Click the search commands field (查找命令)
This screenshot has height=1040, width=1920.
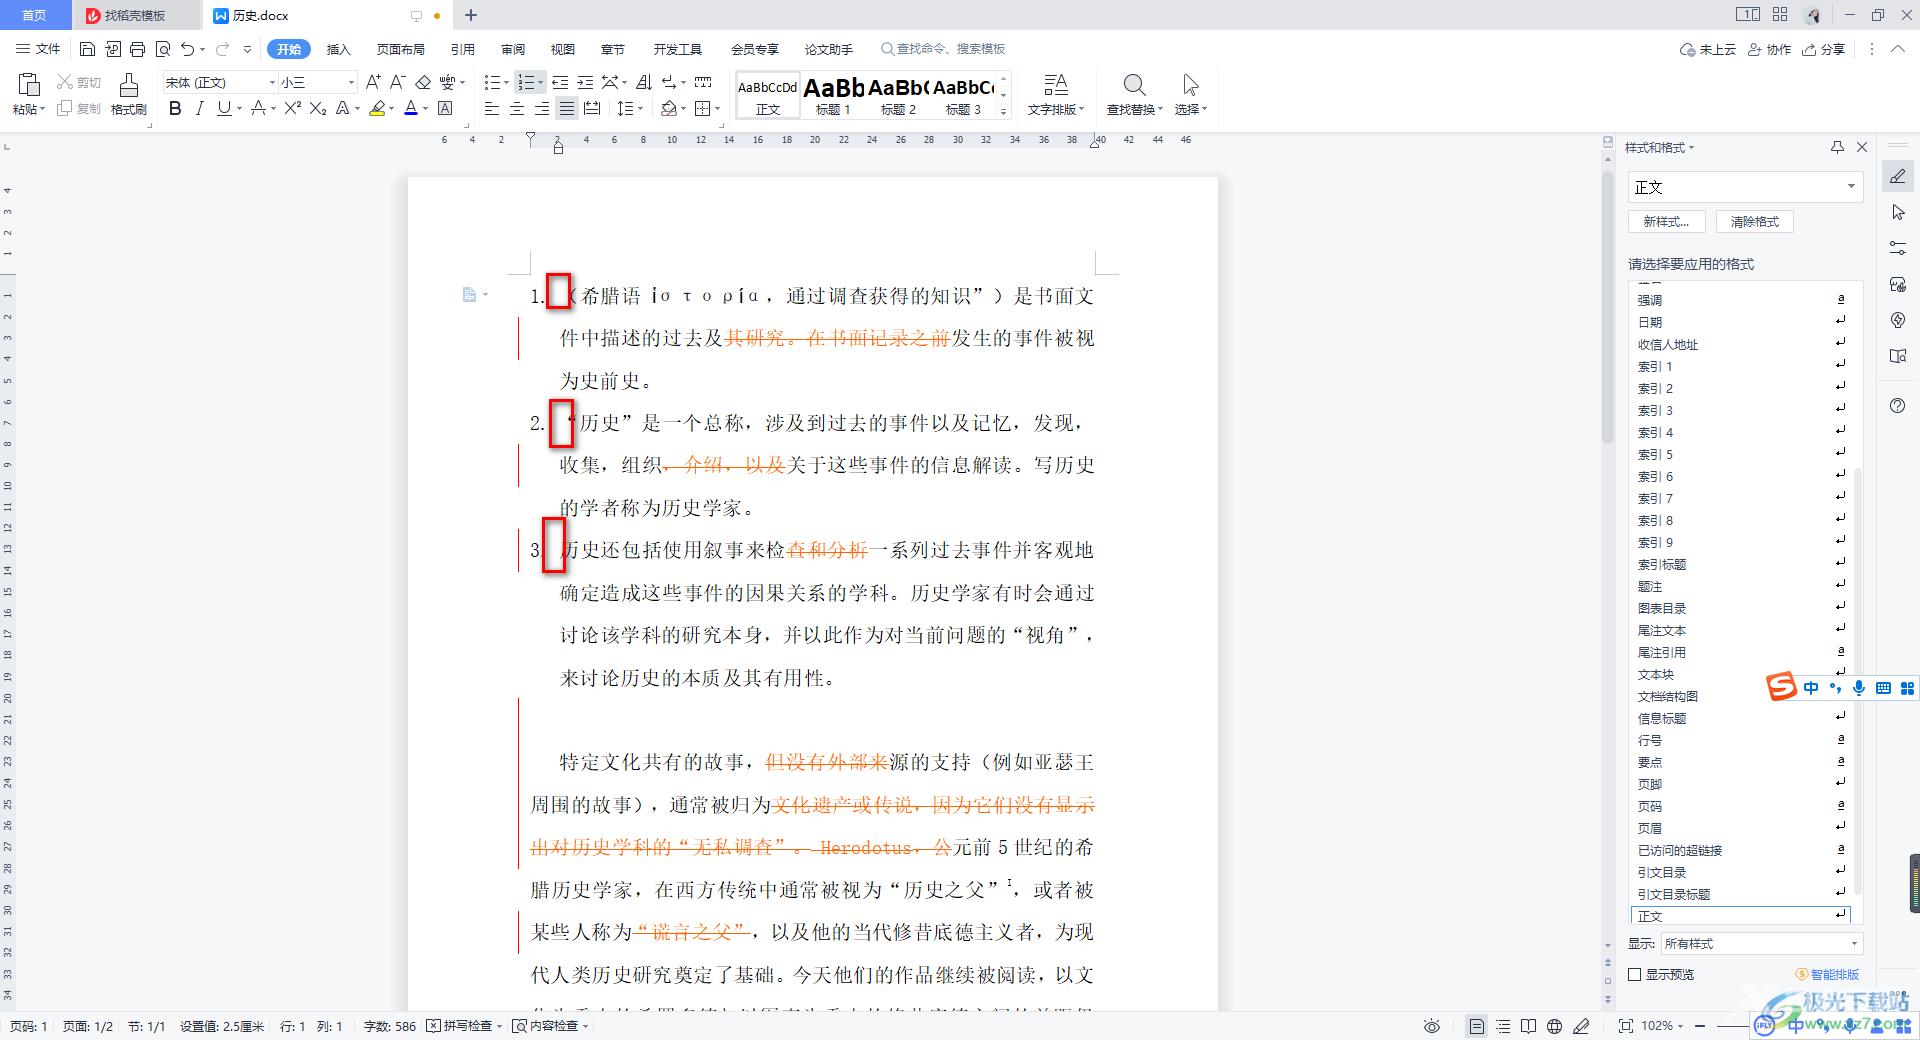point(942,49)
